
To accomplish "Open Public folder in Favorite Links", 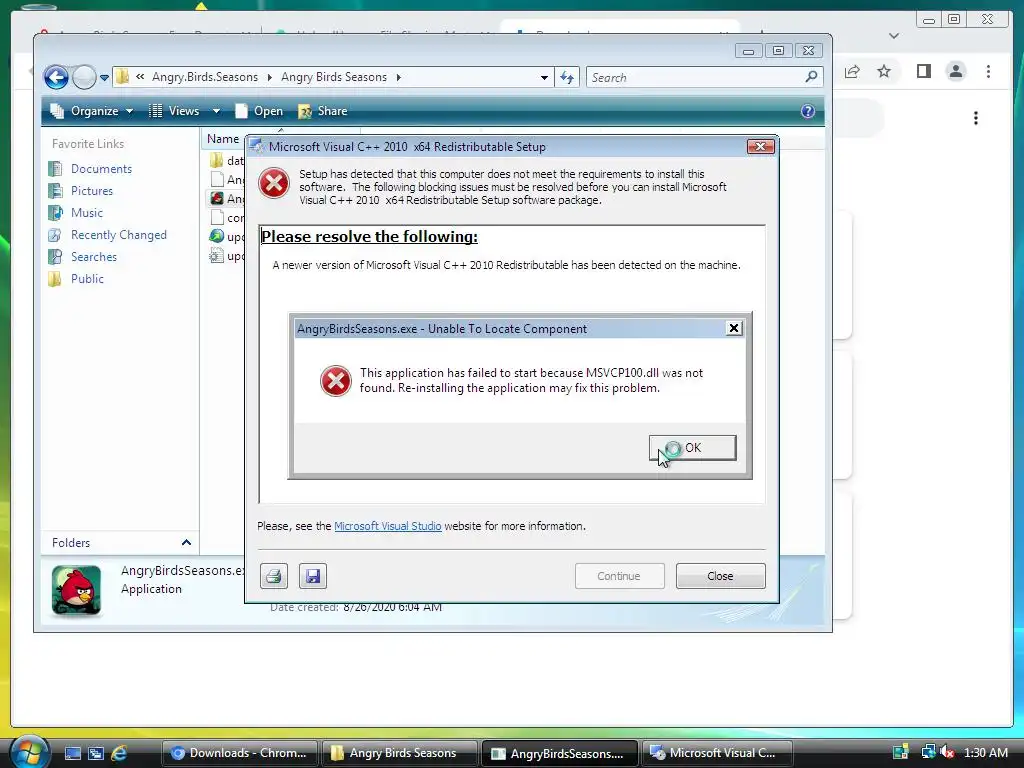I will click(x=88, y=279).
